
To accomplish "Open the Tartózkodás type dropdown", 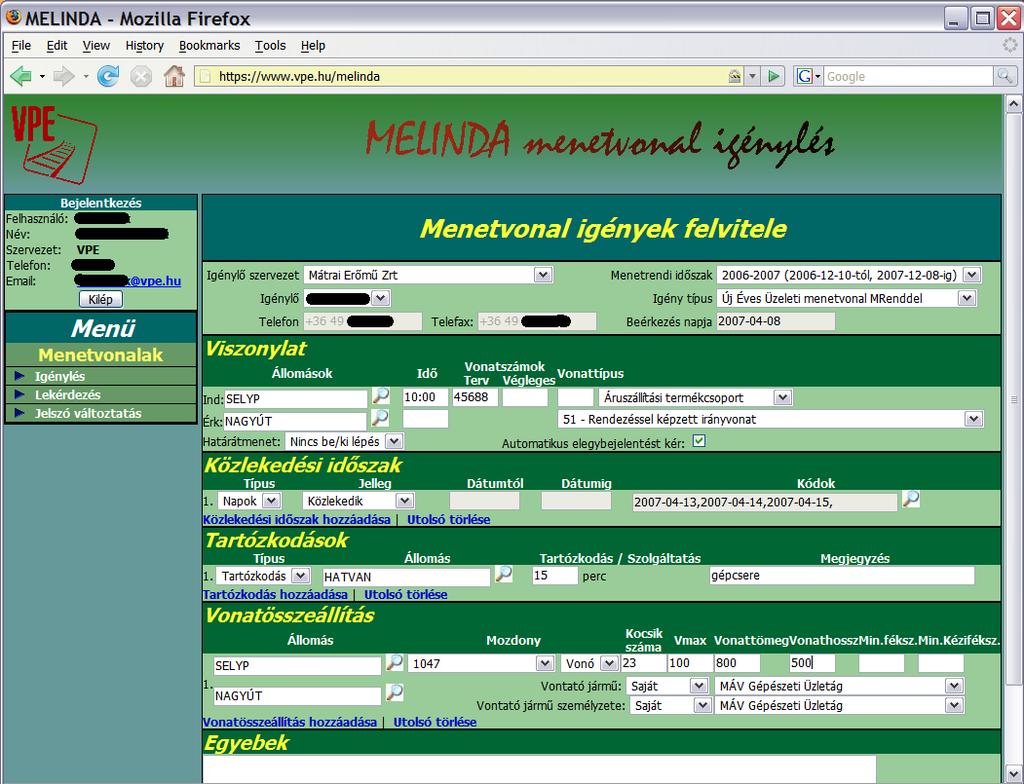I will [x=300, y=576].
